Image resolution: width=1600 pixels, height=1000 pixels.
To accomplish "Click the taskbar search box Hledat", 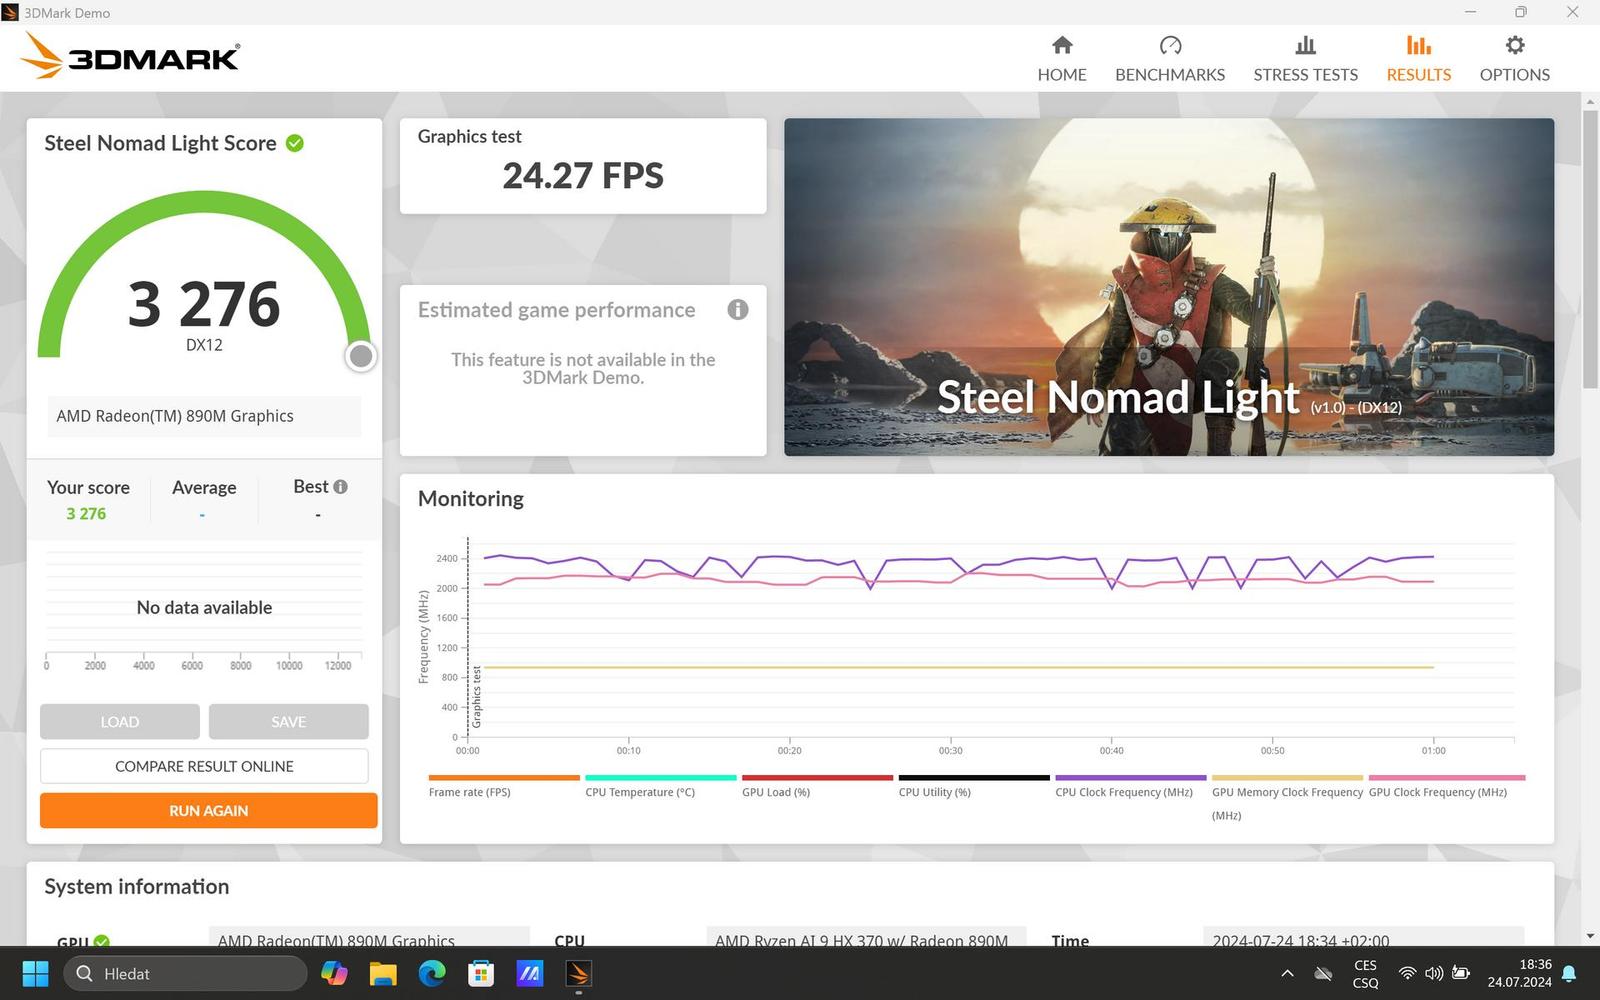I will tap(185, 973).
